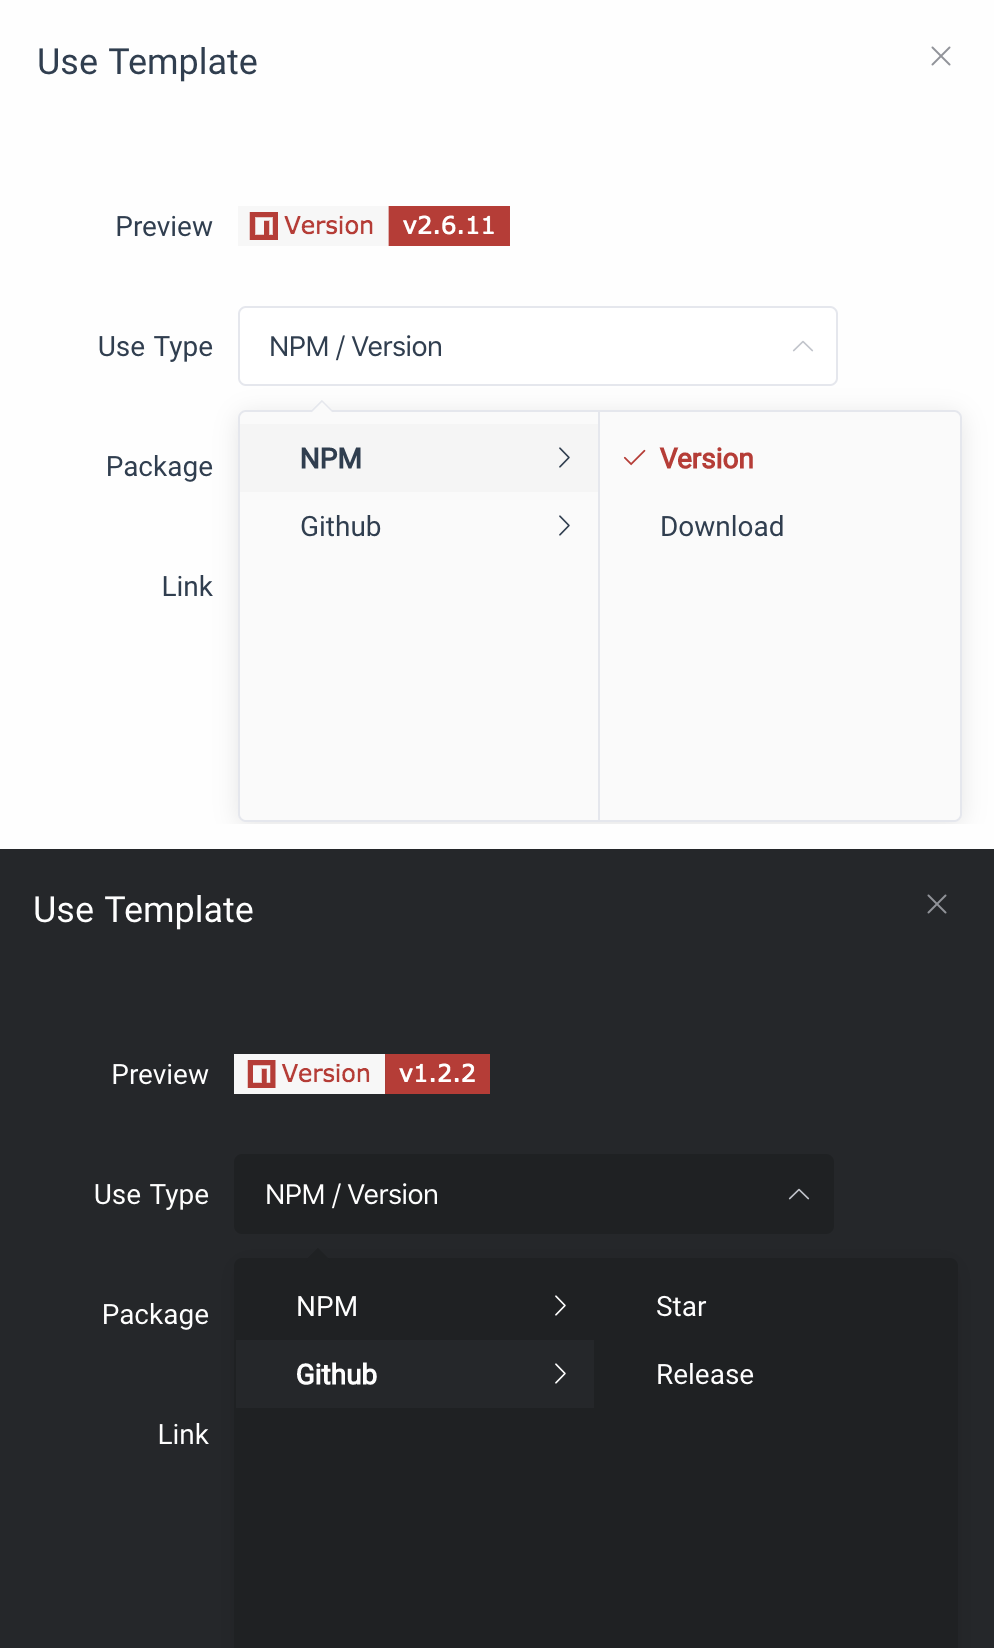Select highlighted Github in dark cascader menu
Image resolution: width=994 pixels, height=1648 pixels.
[336, 1374]
